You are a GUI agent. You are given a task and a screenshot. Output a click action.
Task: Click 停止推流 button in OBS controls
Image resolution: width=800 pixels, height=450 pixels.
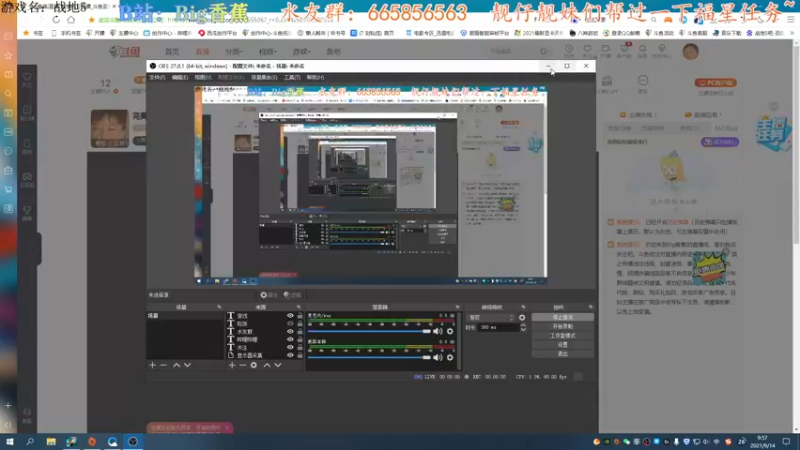pyautogui.click(x=562, y=317)
